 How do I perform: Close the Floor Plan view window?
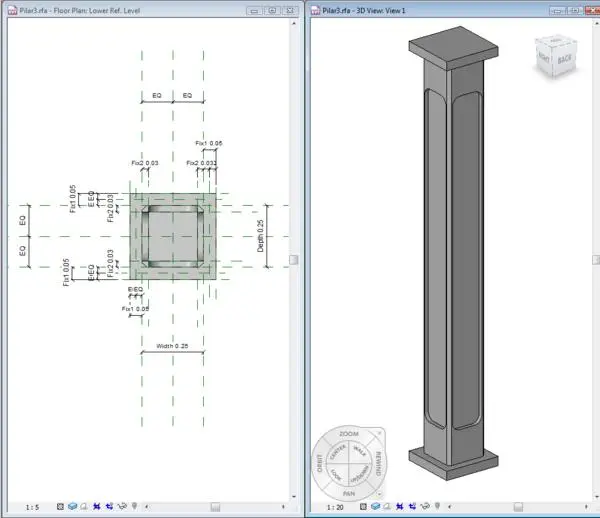[290, 11]
